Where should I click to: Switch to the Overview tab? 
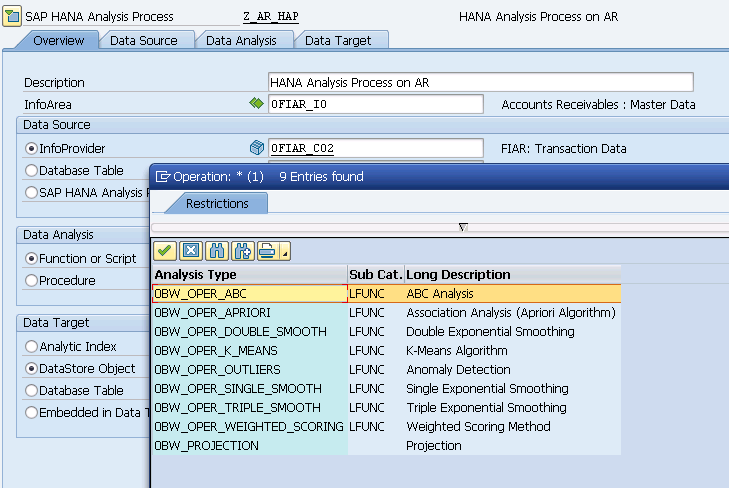pyautogui.click(x=59, y=40)
